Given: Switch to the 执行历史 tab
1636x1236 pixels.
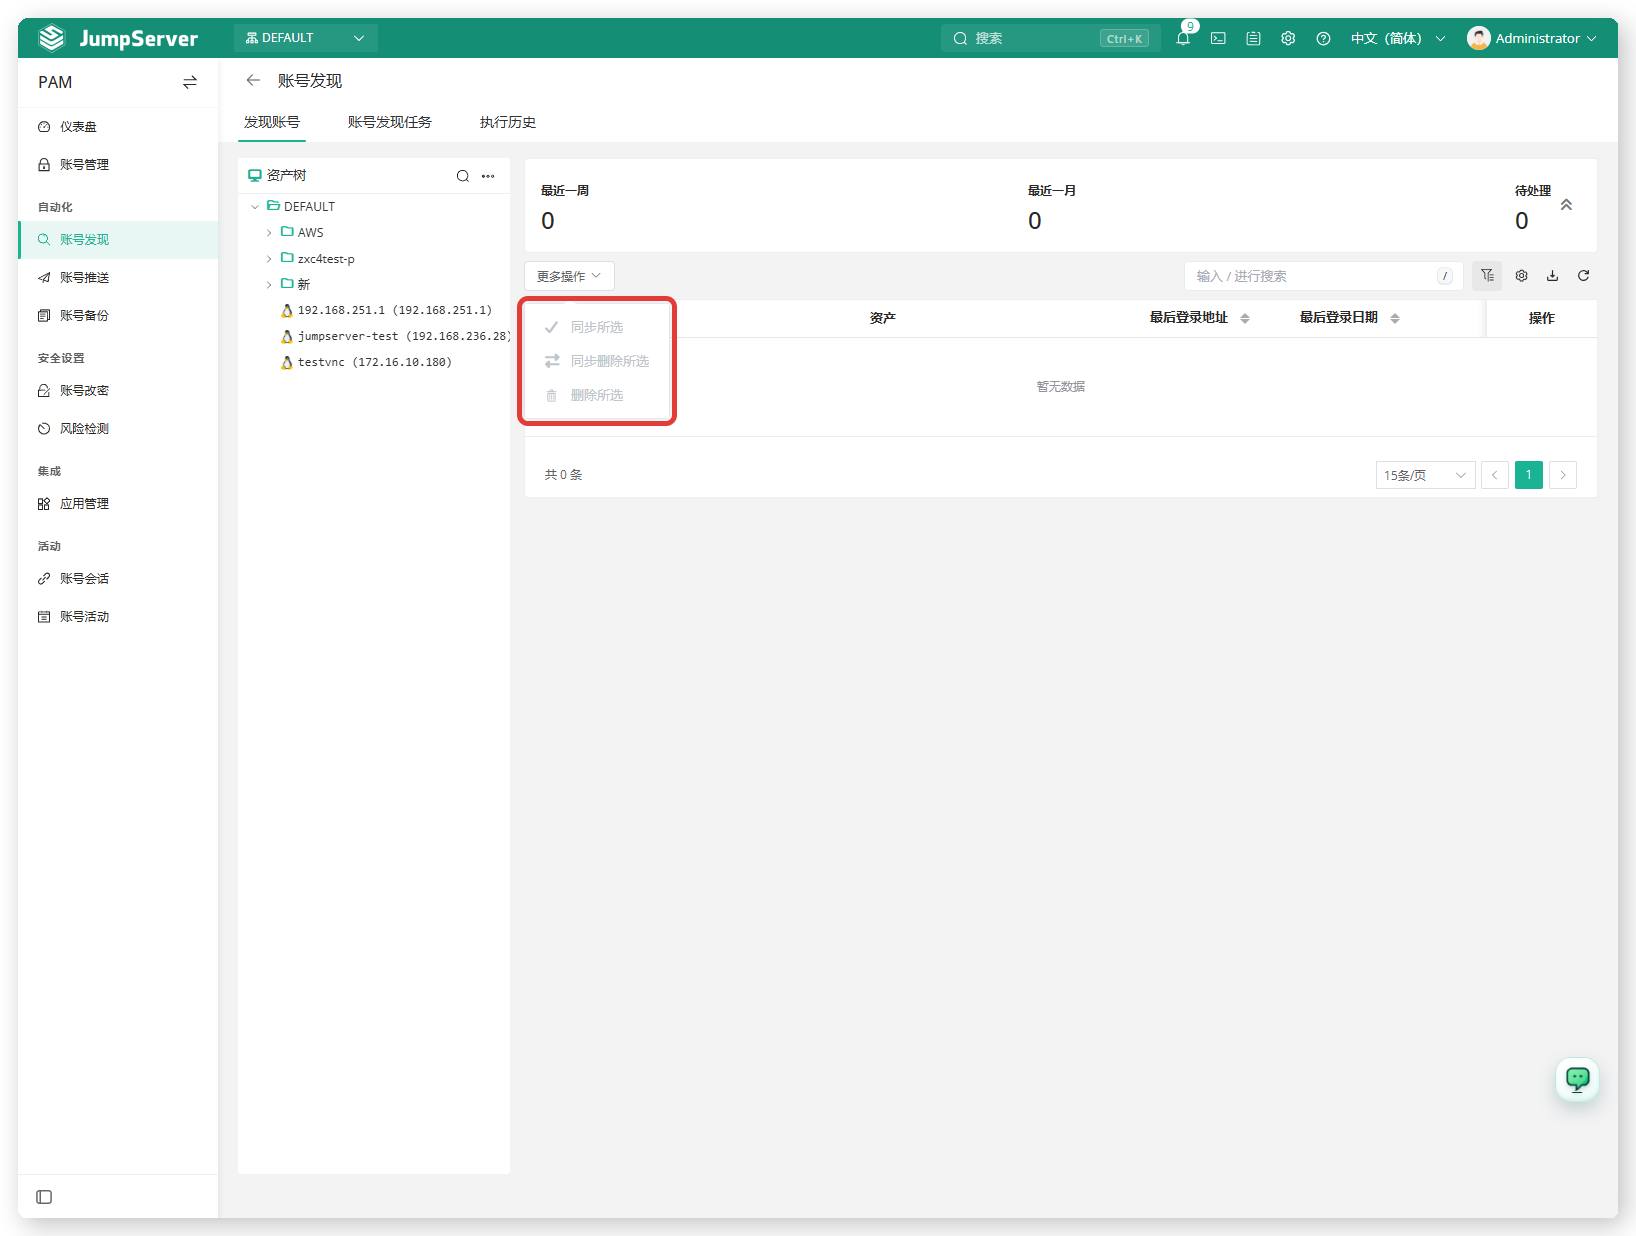Looking at the screenshot, I should [x=508, y=122].
